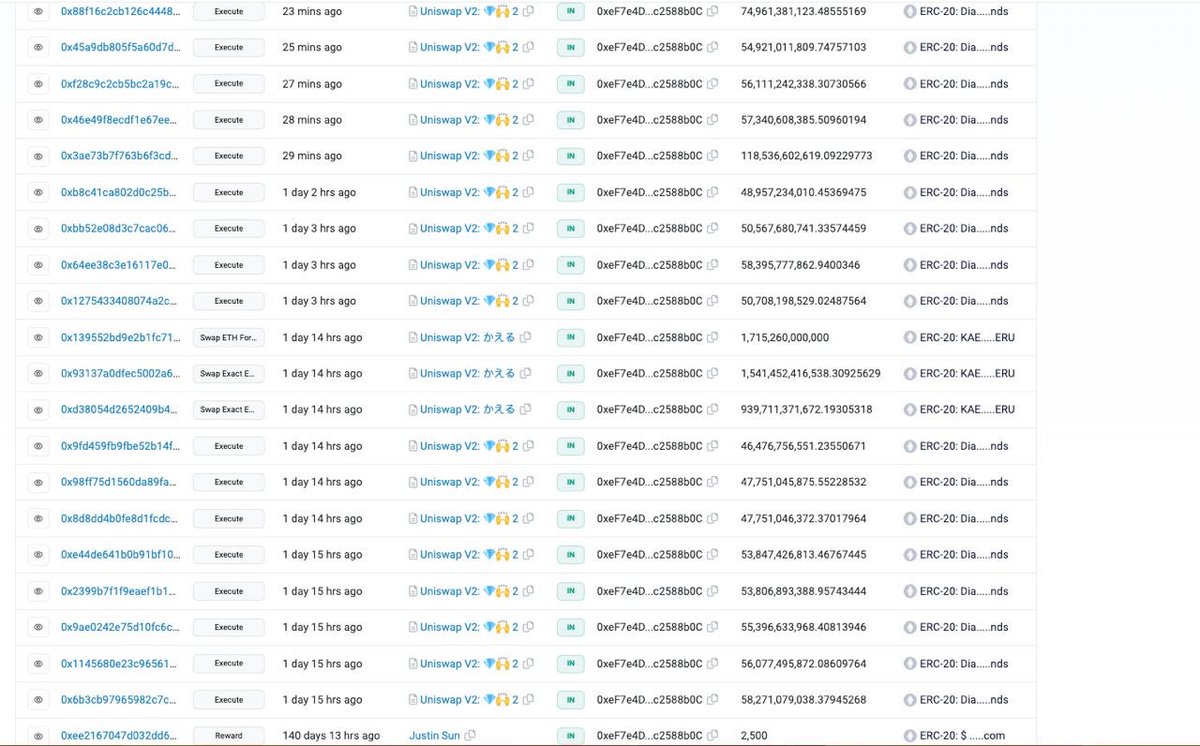This screenshot has height=746, width=1200.
Task: Copy recipient address for amount 118,536,602,619.09229773
Action: pyautogui.click(x=712, y=156)
